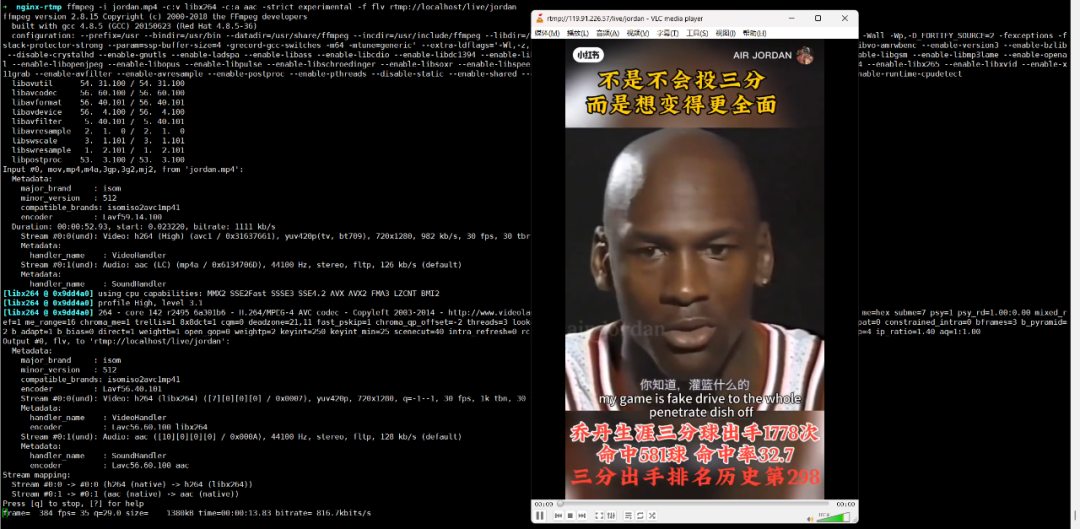Expand the 音频(A) Audio menu
1080x529 pixels.
click(607, 33)
